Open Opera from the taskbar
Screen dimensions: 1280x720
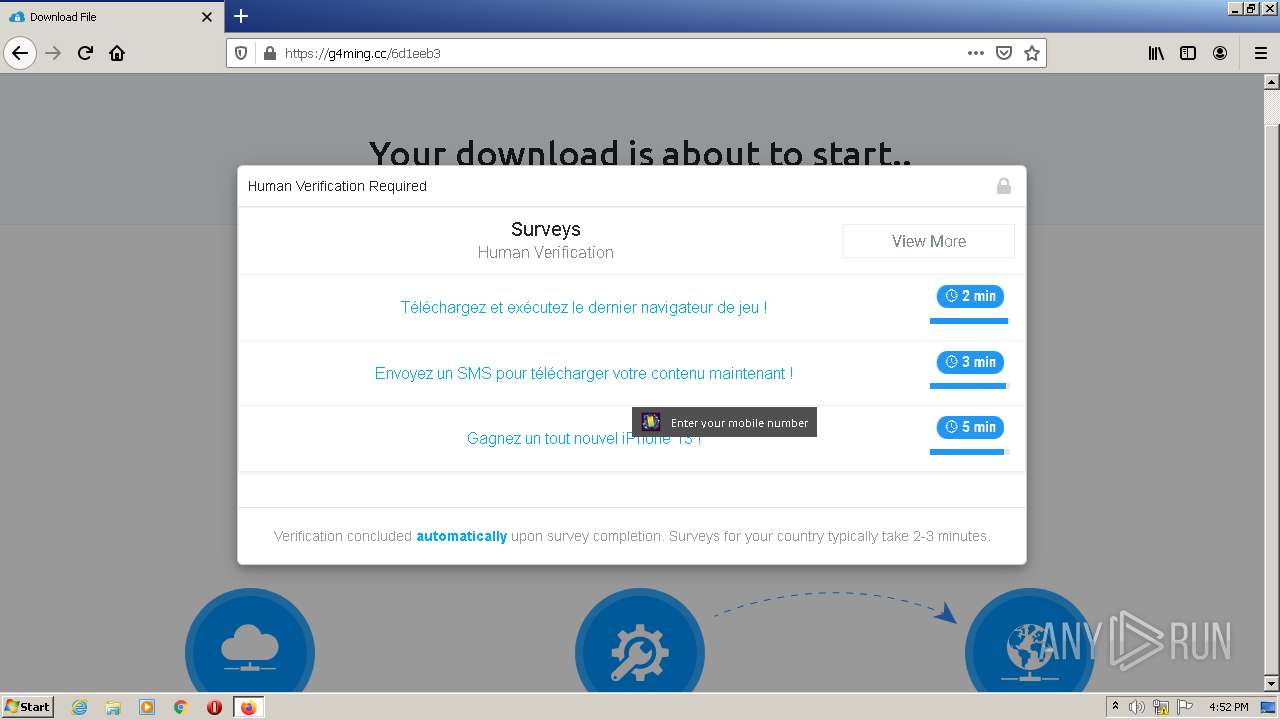point(214,707)
